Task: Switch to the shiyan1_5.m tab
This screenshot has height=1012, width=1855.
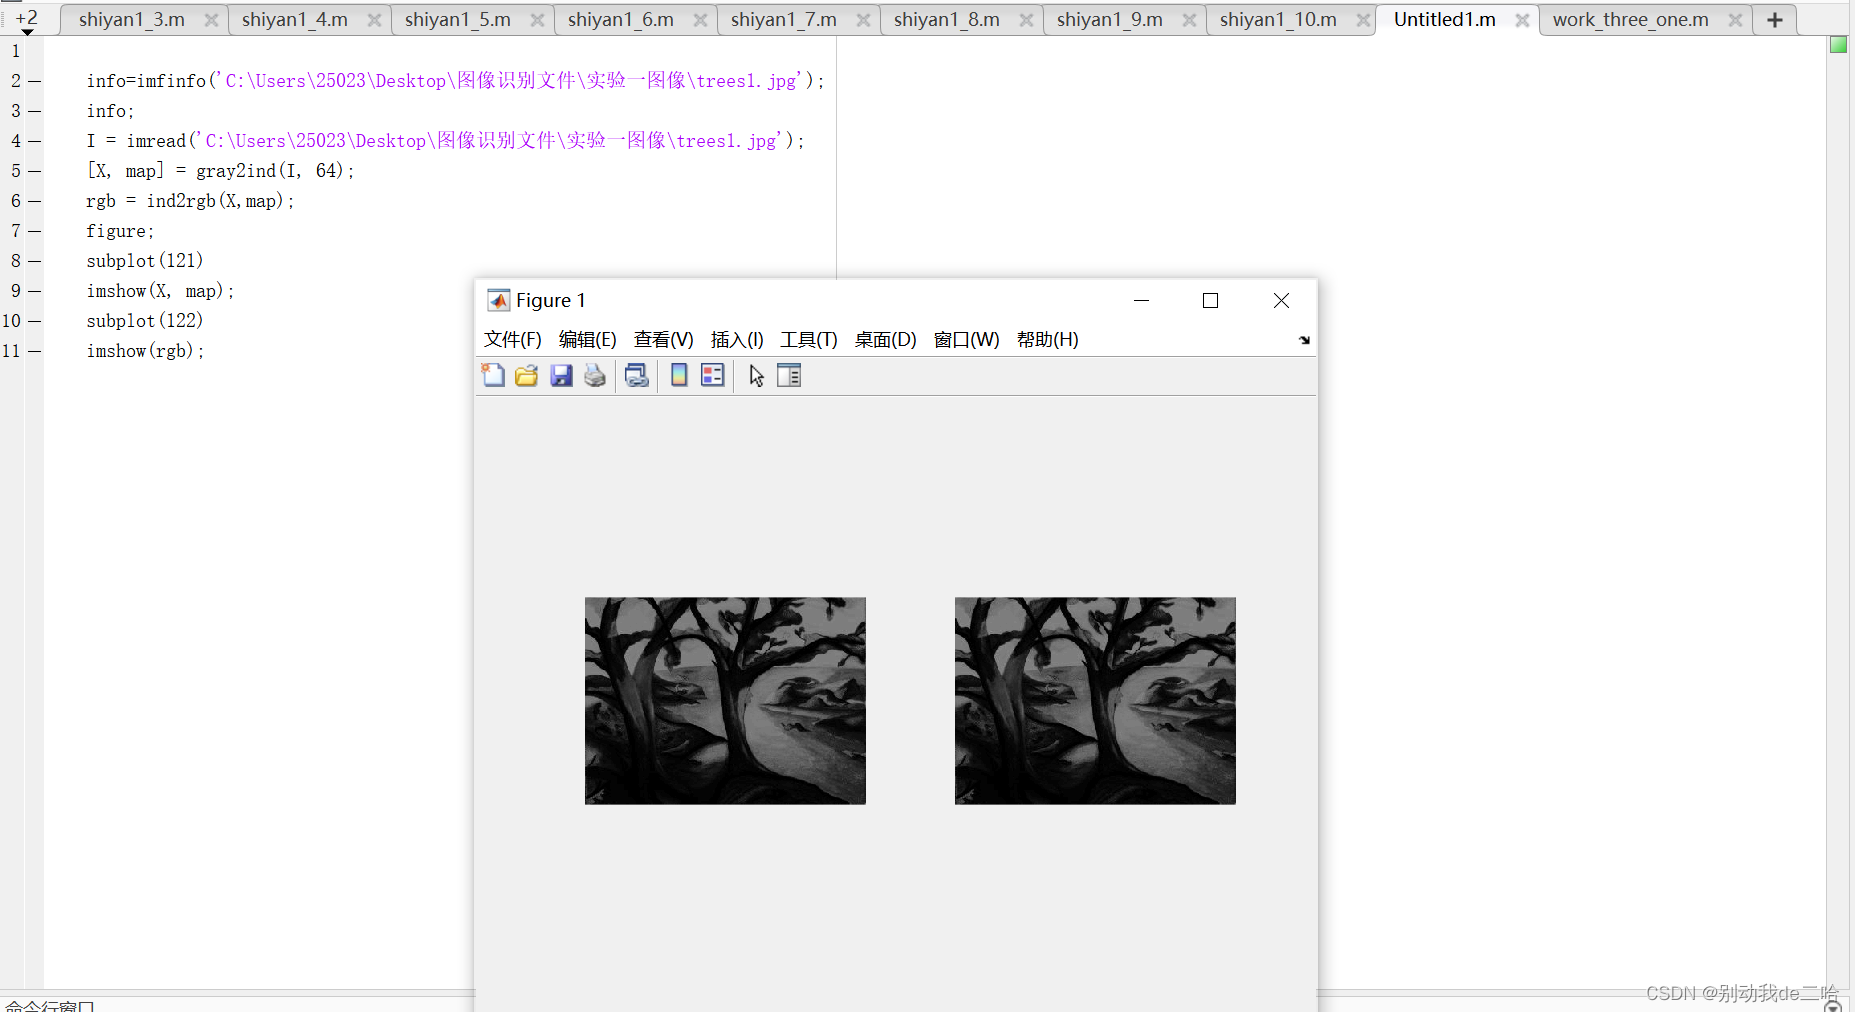Action: click(x=458, y=20)
